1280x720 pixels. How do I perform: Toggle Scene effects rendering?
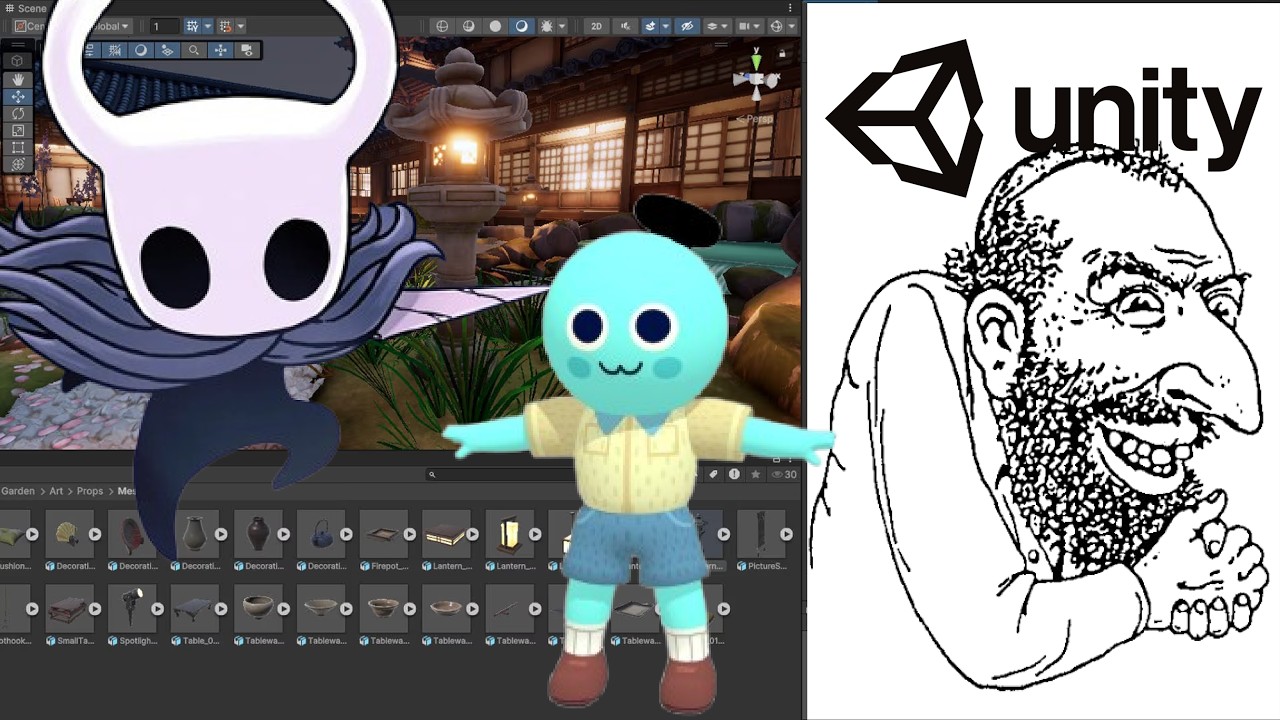[x=650, y=26]
